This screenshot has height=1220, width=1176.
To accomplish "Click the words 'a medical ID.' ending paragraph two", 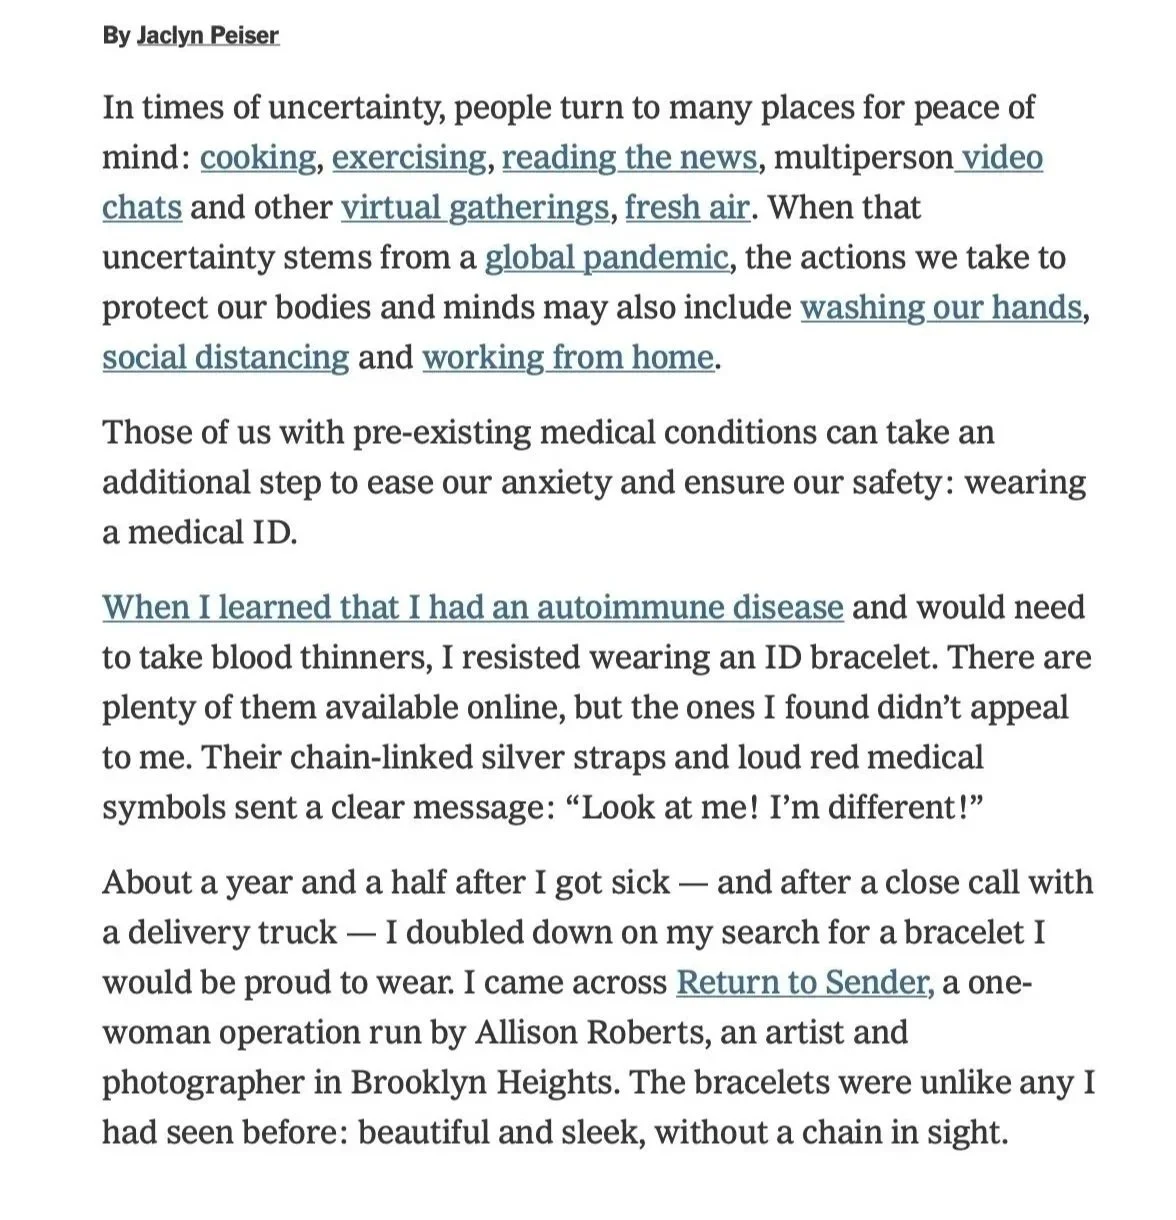I will 200,533.
